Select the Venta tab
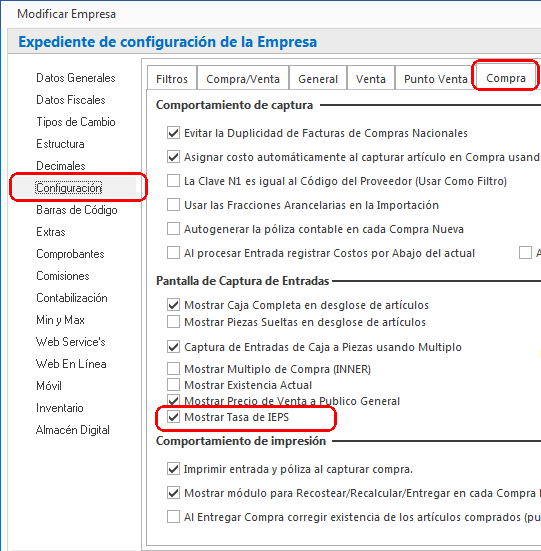541x551 pixels. [371, 78]
